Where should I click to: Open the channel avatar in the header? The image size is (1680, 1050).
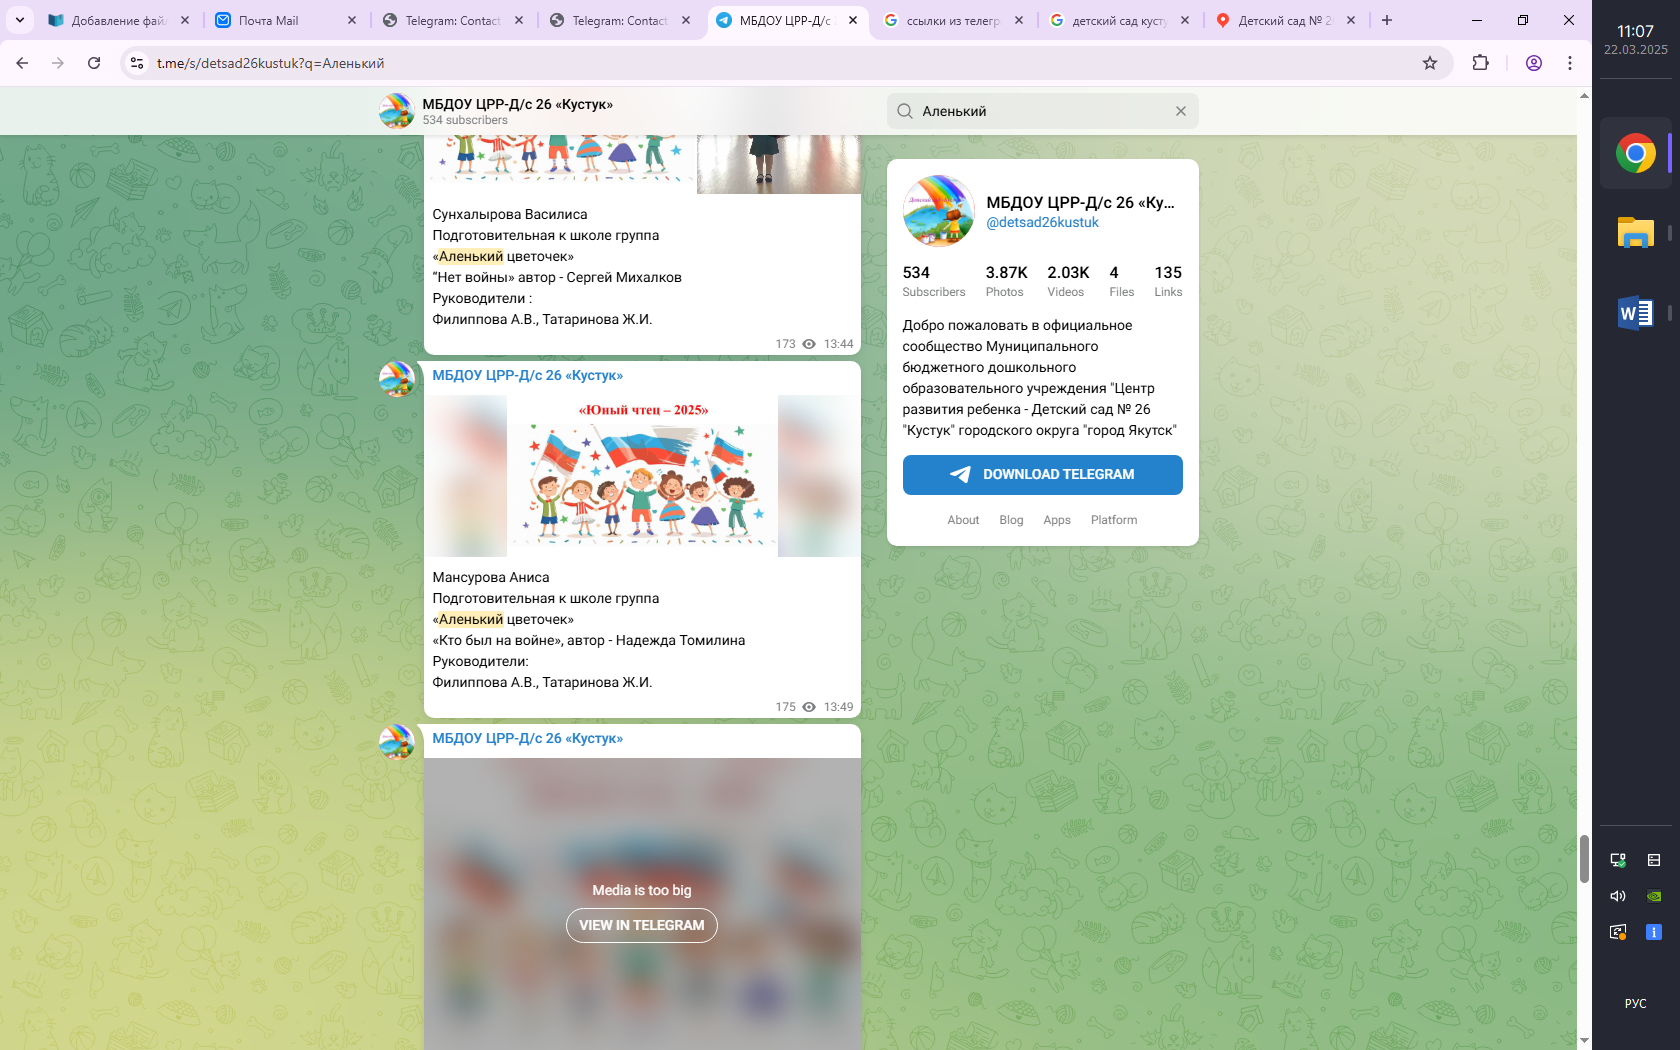tap(397, 111)
